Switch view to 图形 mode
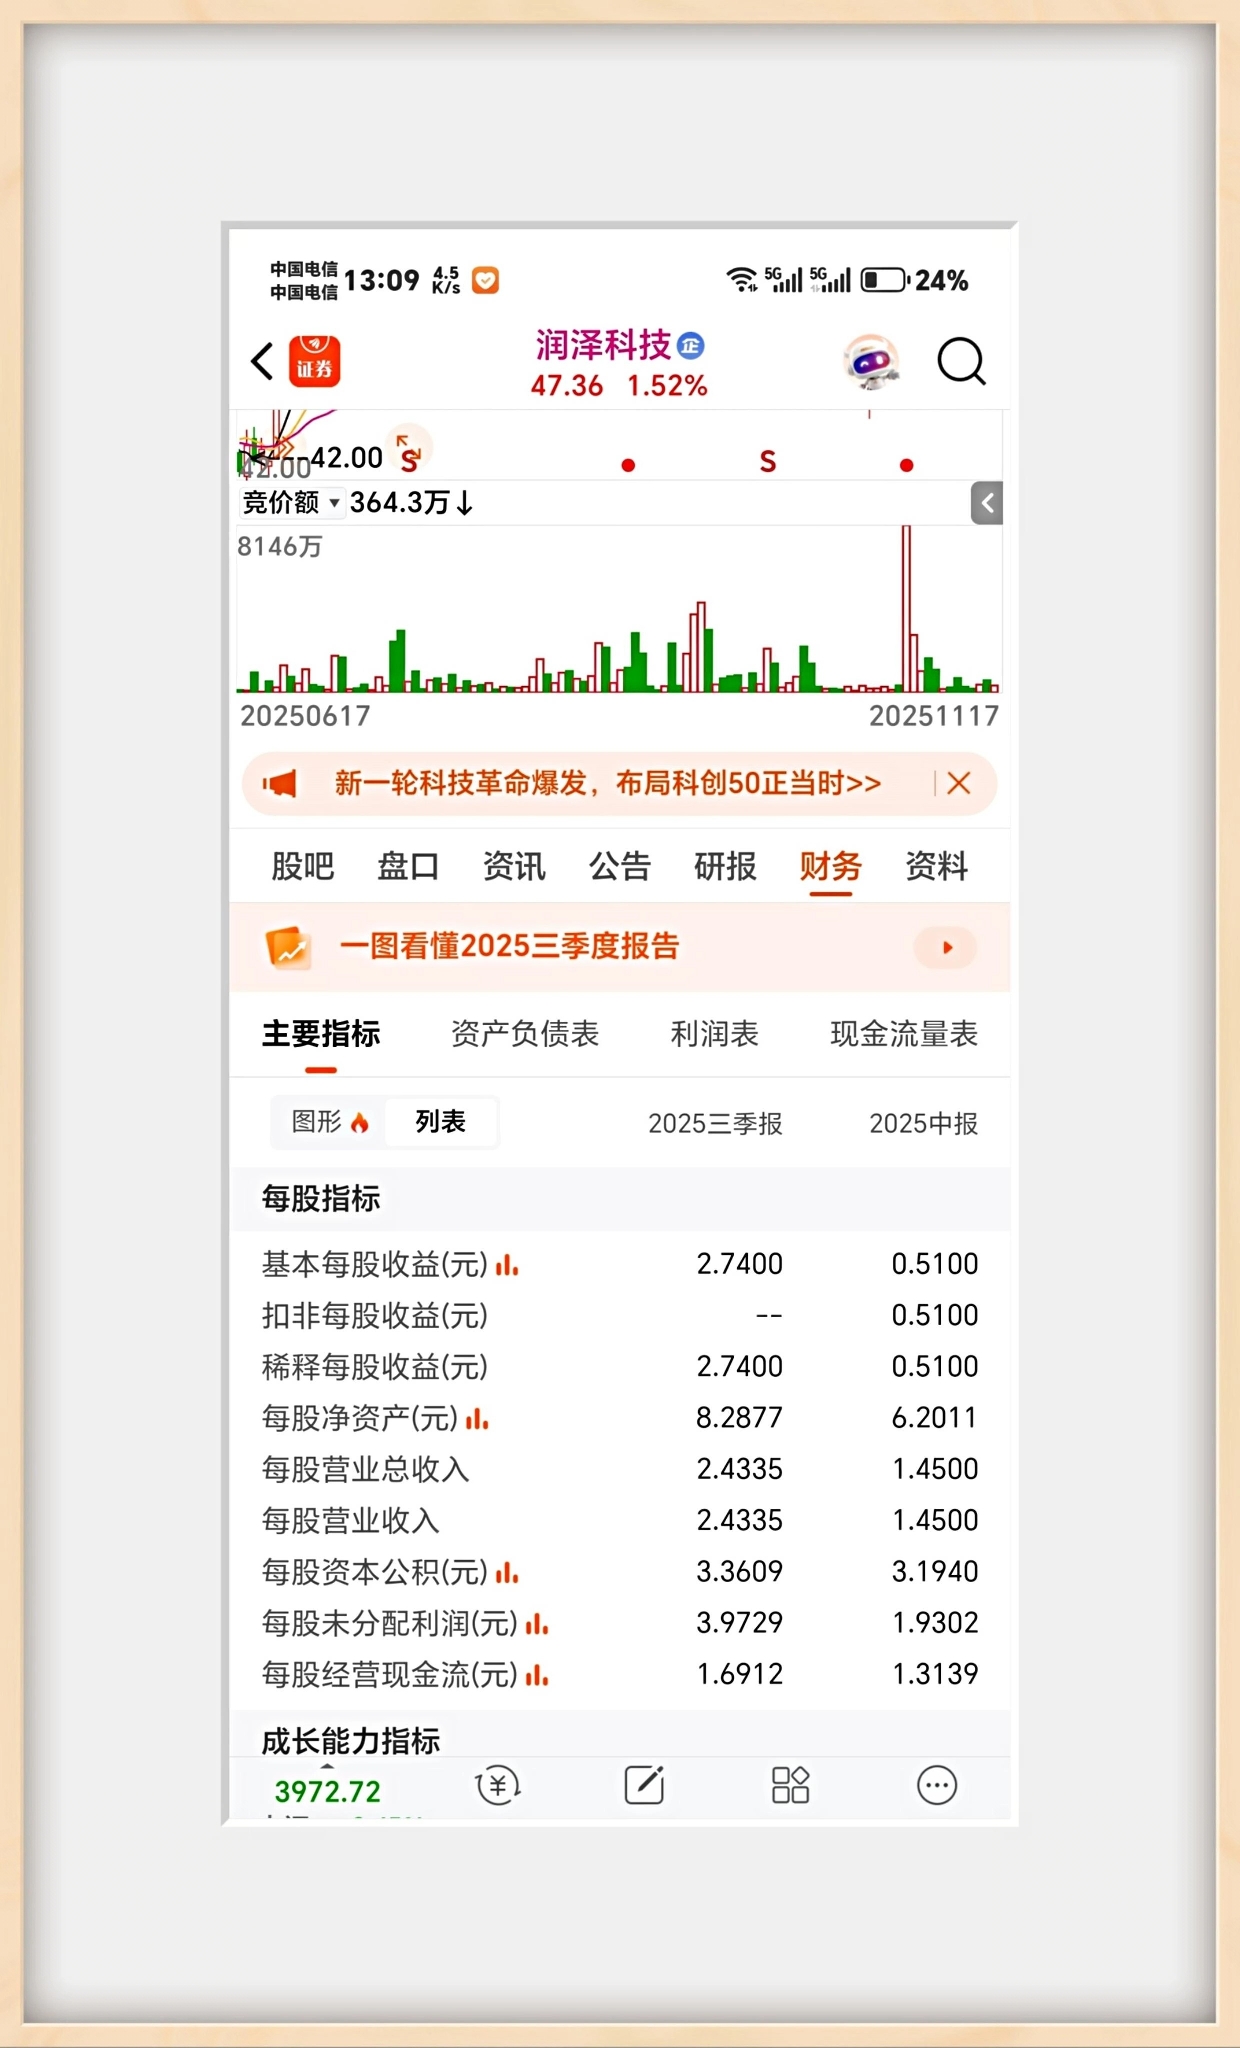Screen dimensions: 1240x2048 tap(329, 1122)
